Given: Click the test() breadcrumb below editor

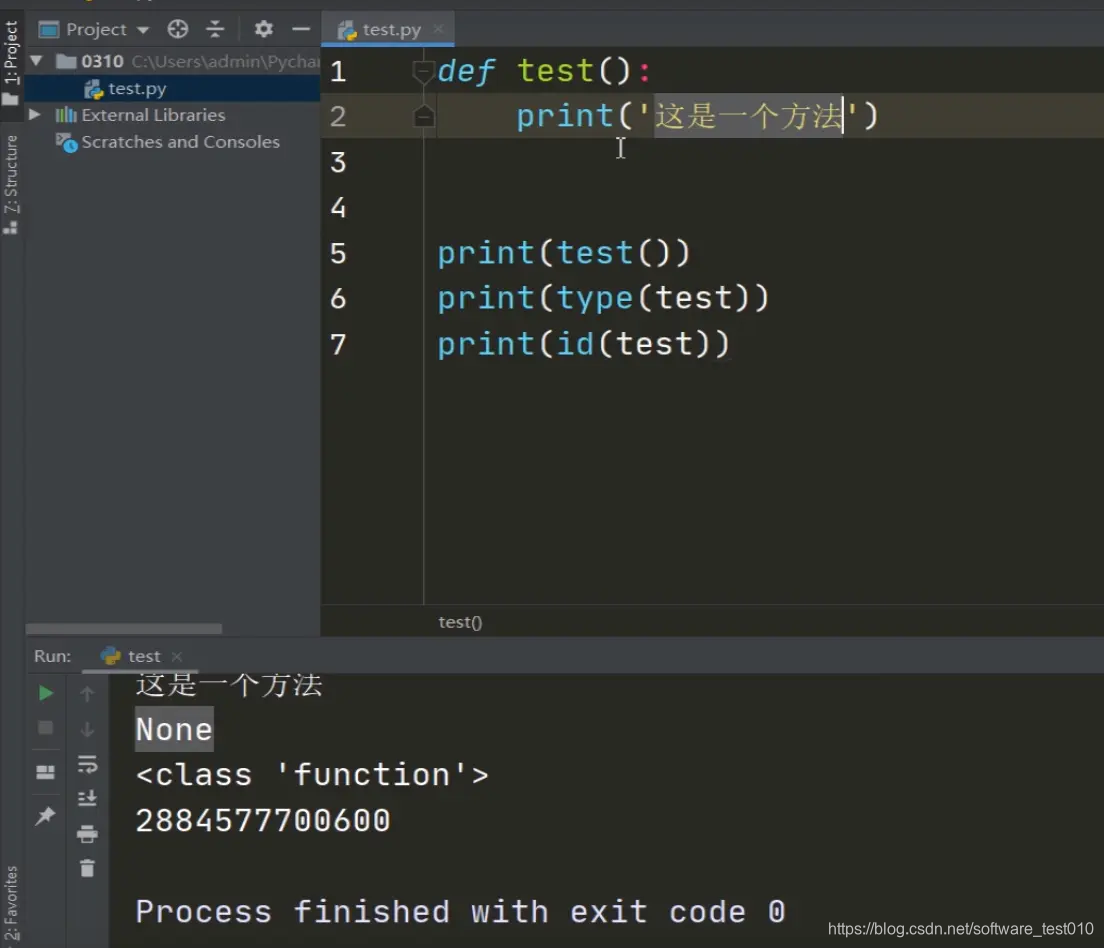Looking at the screenshot, I should tap(460, 623).
